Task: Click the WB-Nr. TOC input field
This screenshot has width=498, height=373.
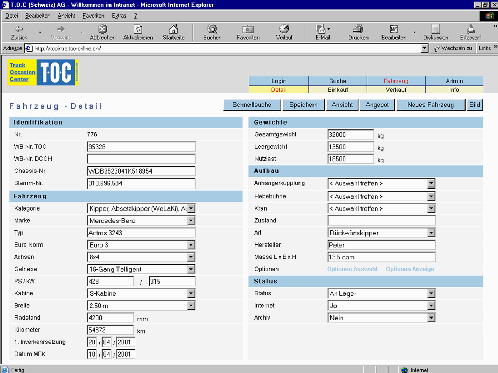Action: pos(141,147)
